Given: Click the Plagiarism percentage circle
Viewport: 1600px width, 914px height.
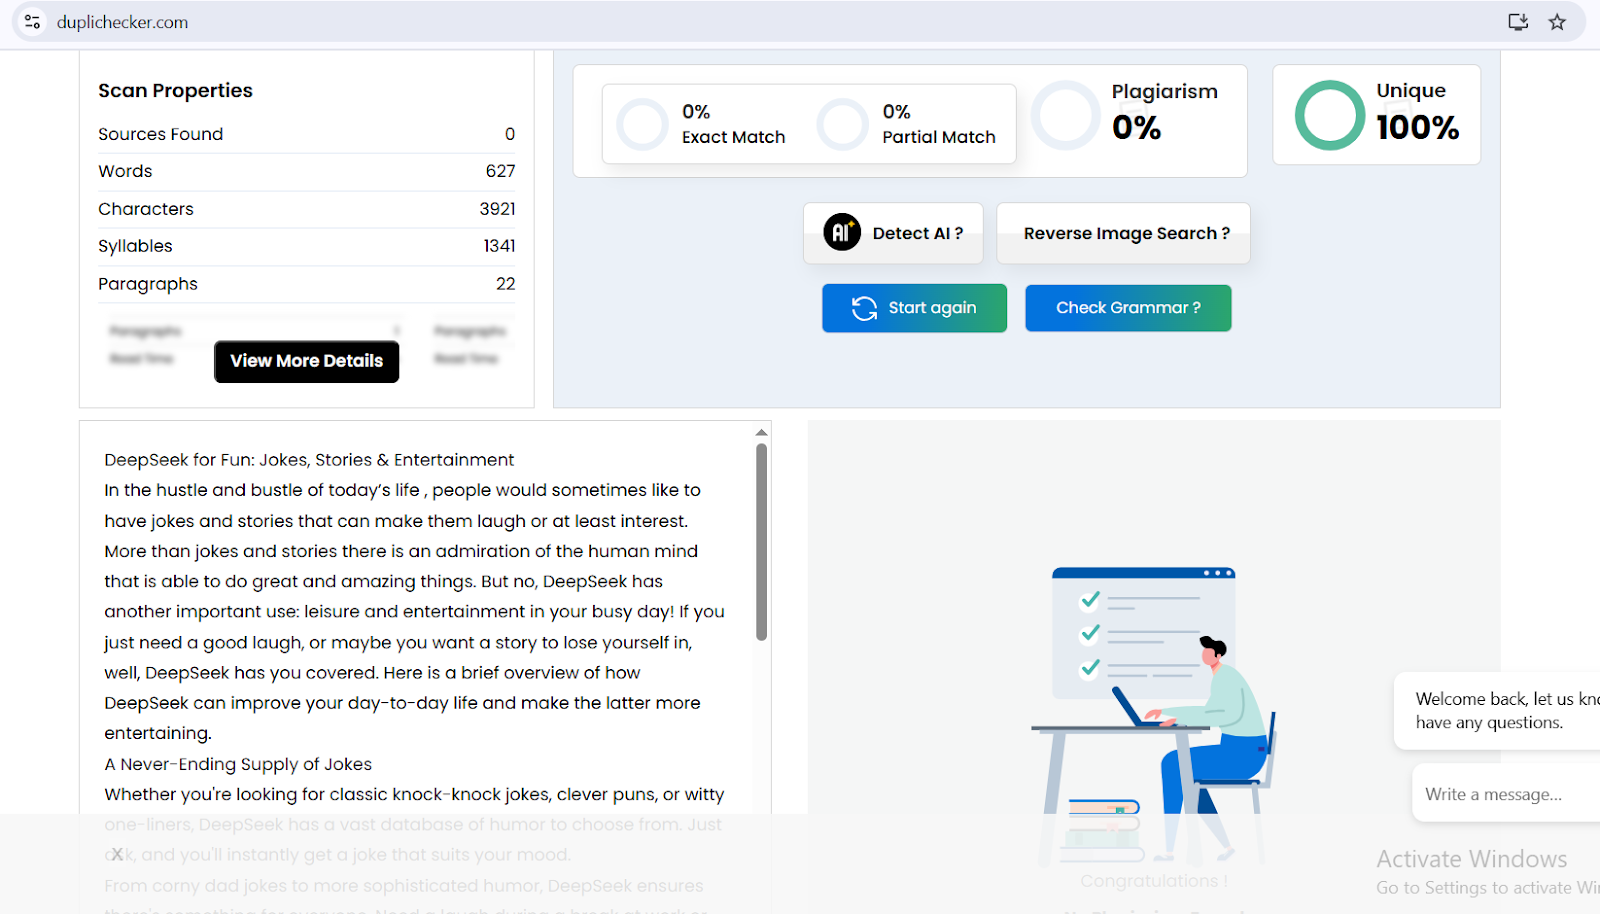Looking at the screenshot, I should point(1066,115).
